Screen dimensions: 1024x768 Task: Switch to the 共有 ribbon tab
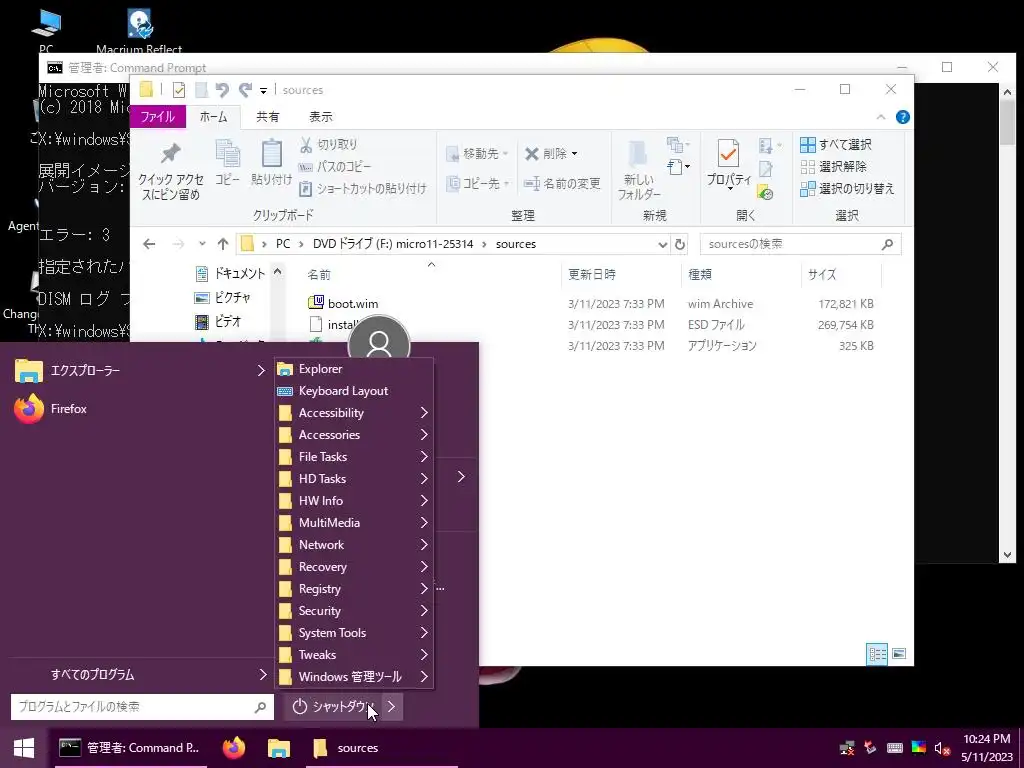(268, 117)
